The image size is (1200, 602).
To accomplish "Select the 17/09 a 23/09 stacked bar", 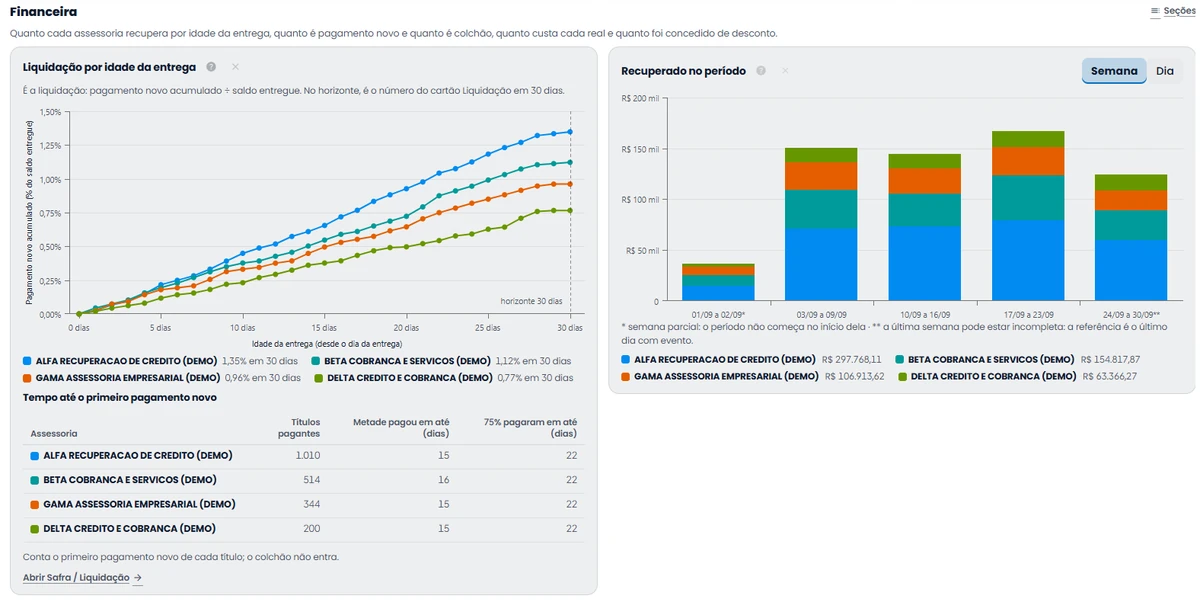I will click(x=1028, y=216).
